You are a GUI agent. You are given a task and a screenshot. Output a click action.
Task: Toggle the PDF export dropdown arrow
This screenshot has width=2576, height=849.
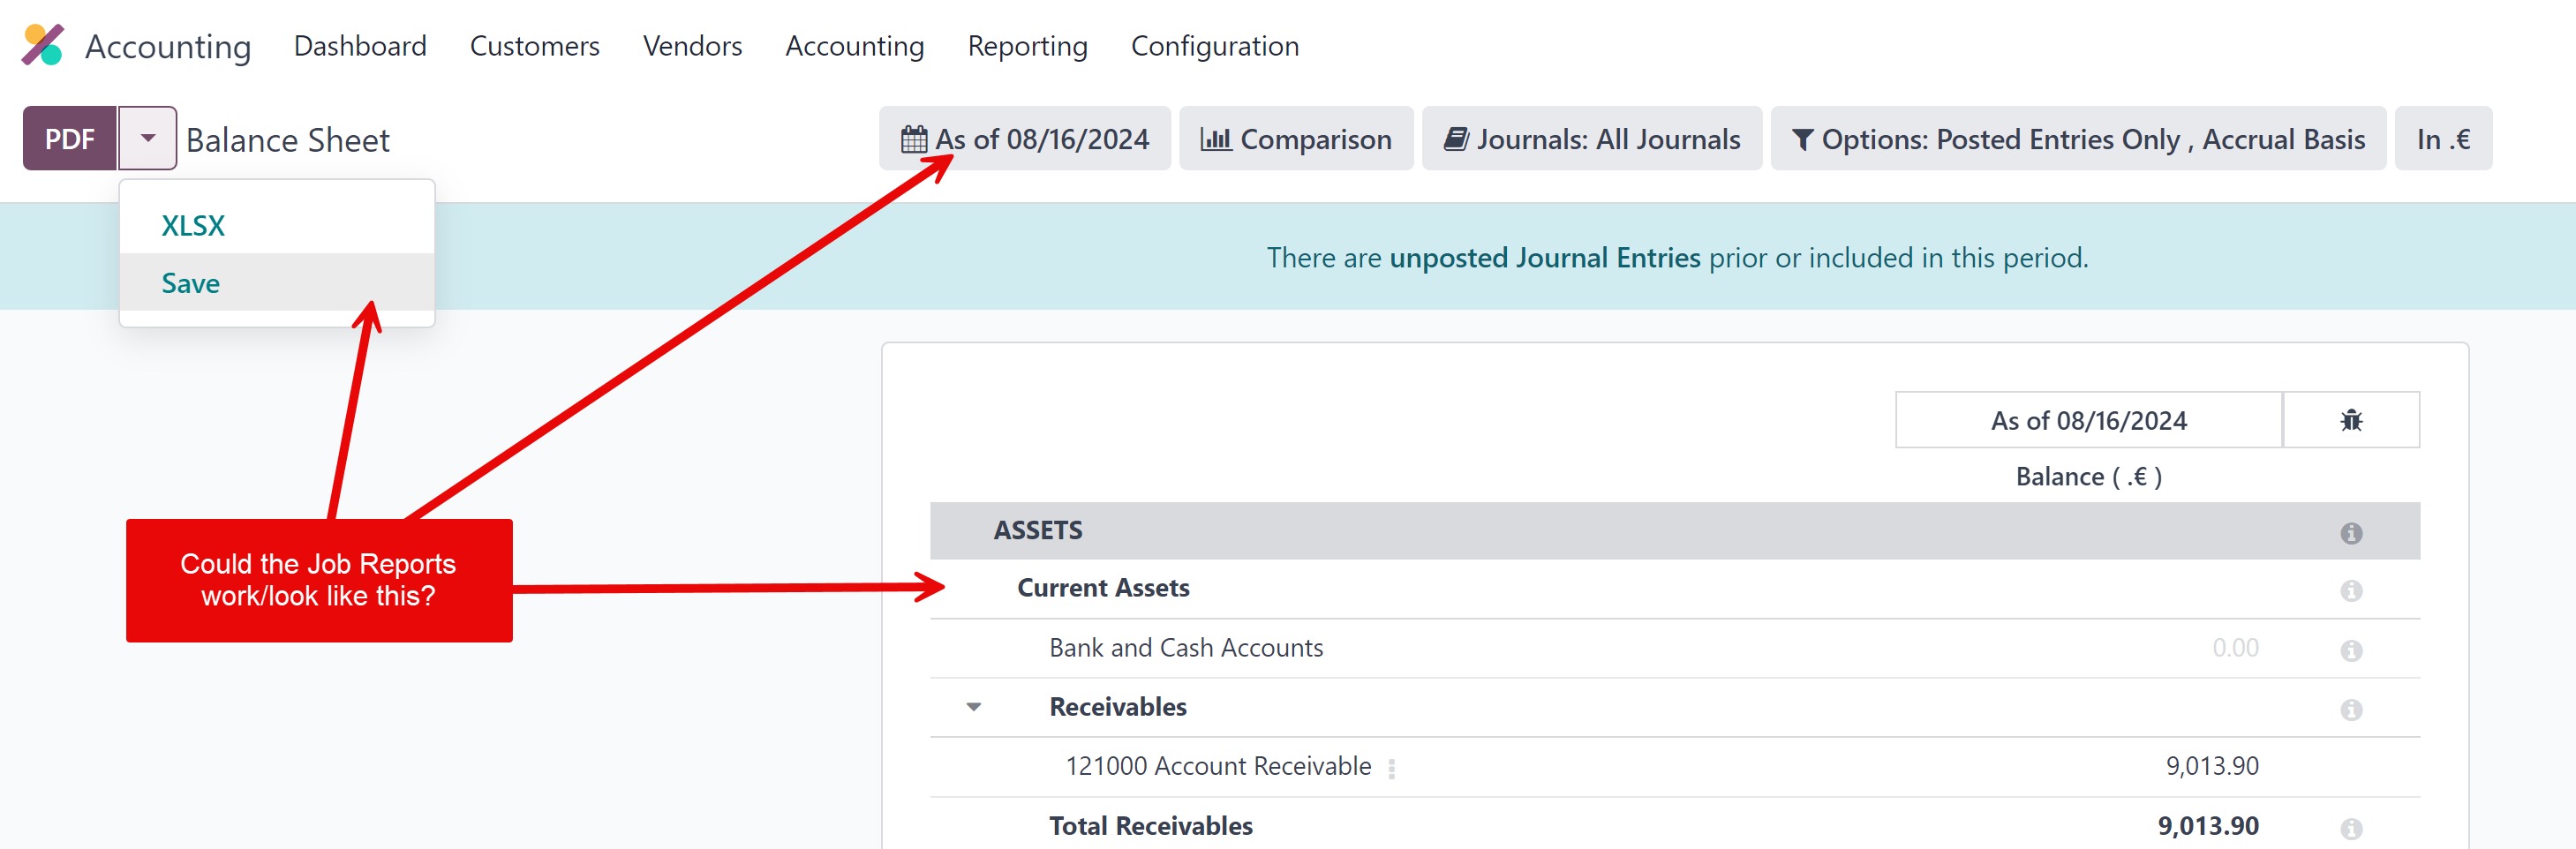tap(147, 138)
